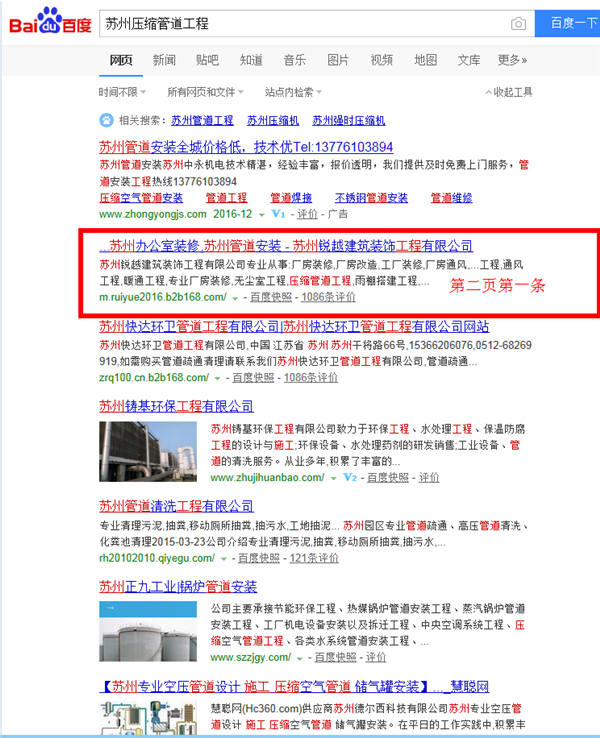This screenshot has width=600, height=738.
Task: Click 1086条评价 for ruiyue2016 result
Action: tap(328, 297)
